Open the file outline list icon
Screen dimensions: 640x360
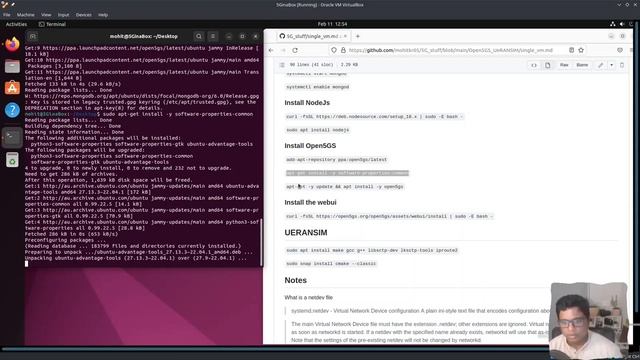coord(282,65)
